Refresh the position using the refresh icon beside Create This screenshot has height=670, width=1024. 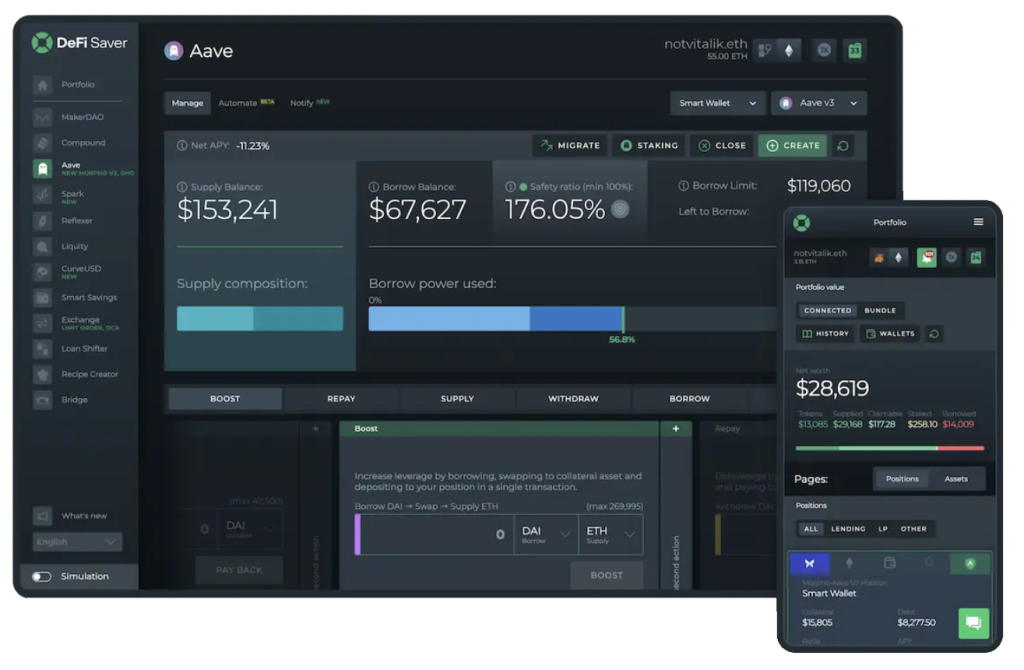(842, 146)
